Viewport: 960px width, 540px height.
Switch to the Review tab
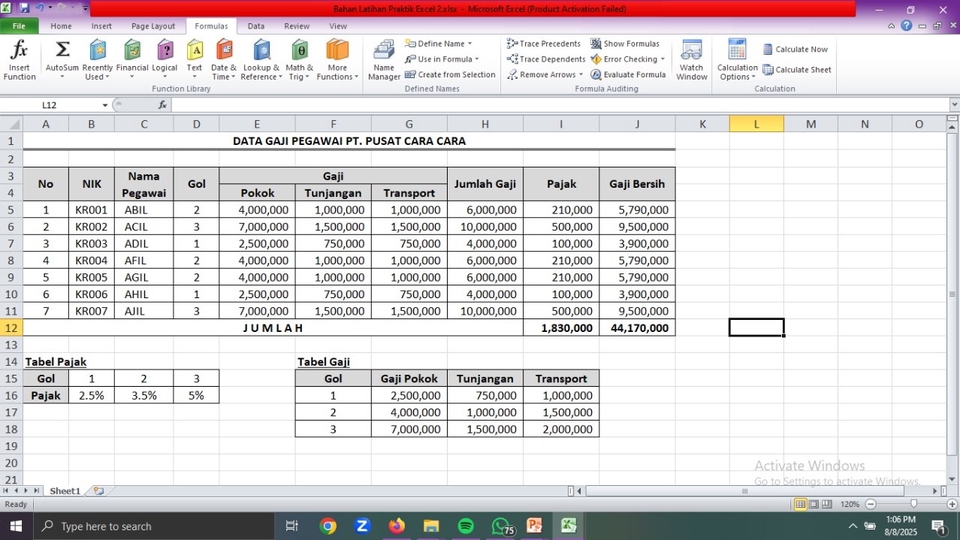coord(296,26)
